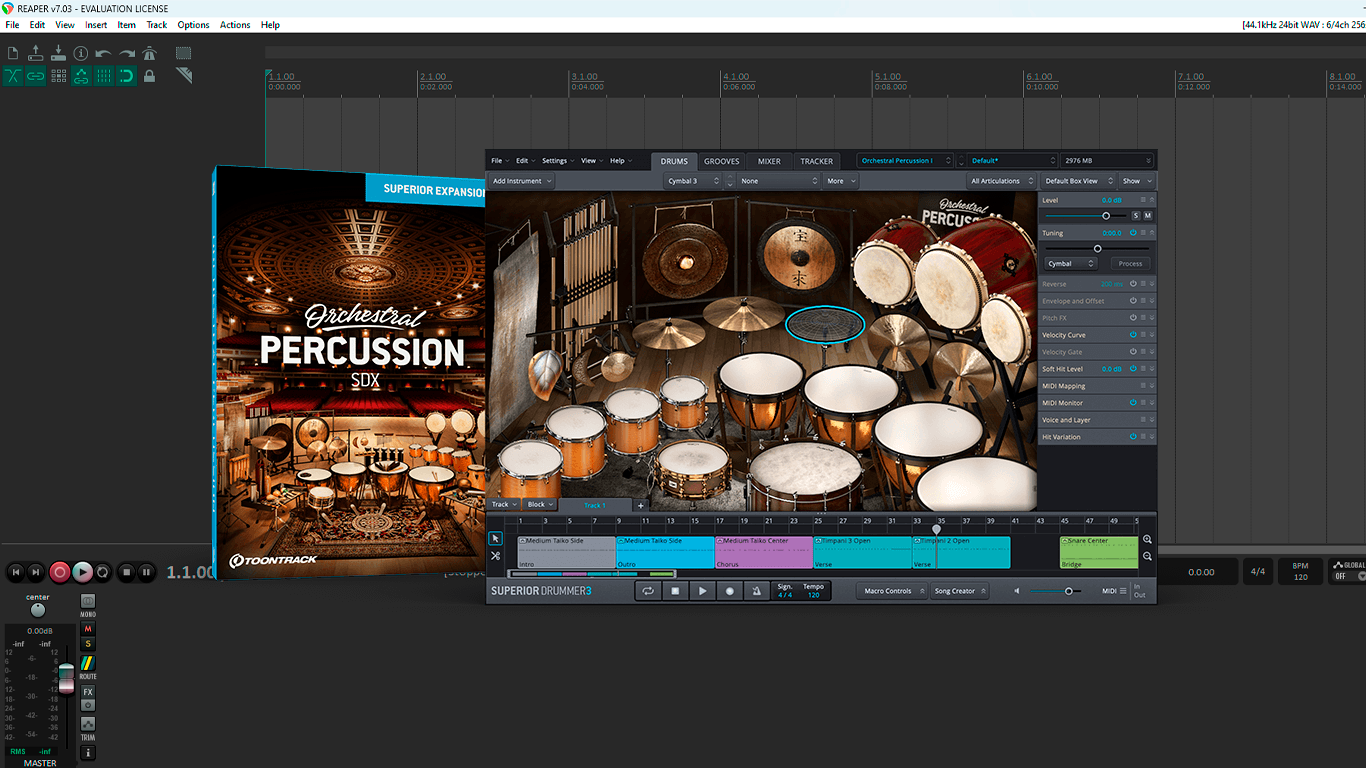1366x768 pixels.
Task: Toggle item grouping chain-link icon
Action: pos(36,76)
